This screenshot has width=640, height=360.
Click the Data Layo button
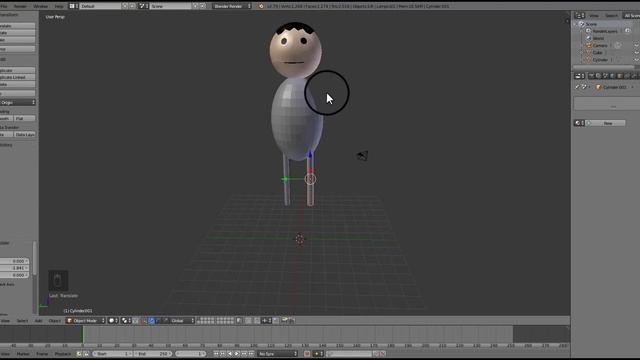(24, 134)
